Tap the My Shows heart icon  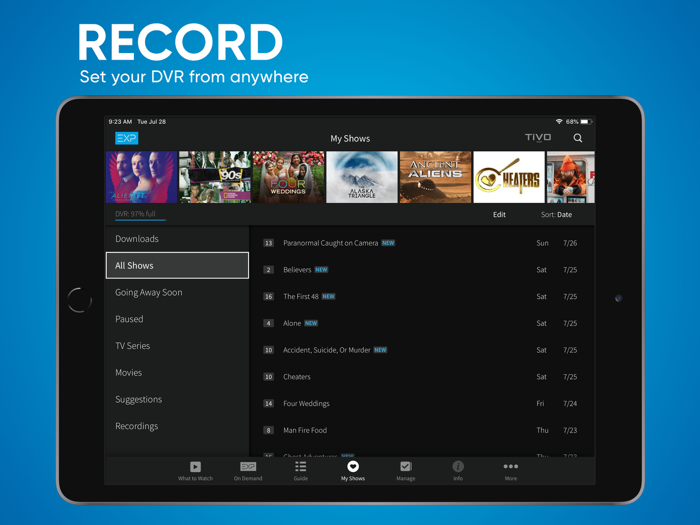pyautogui.click(x=353, y=467)
